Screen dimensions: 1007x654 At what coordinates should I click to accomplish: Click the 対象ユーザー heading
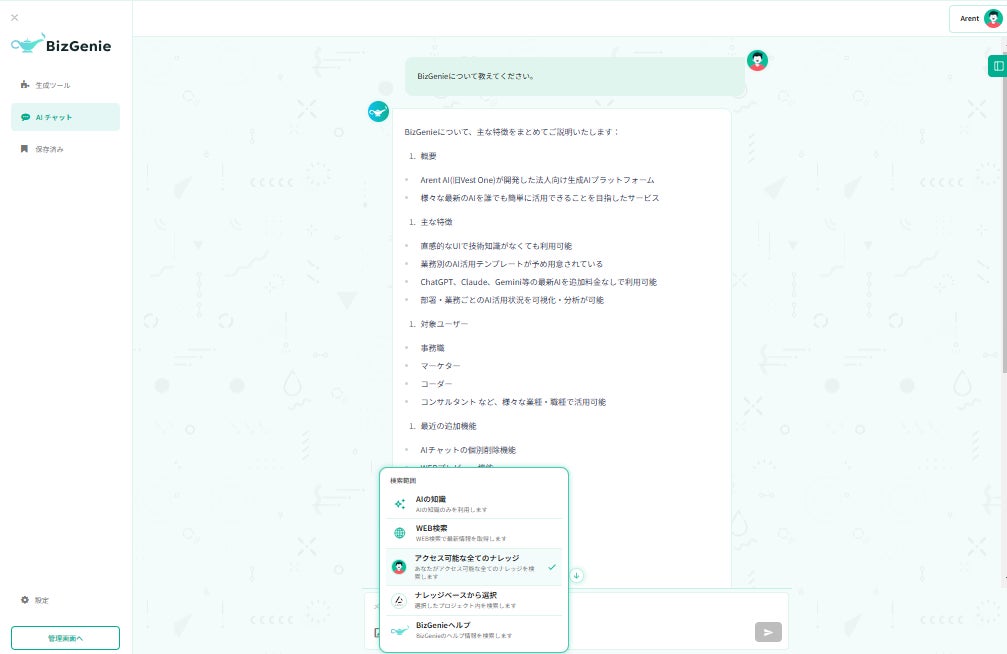click(444, 324)
